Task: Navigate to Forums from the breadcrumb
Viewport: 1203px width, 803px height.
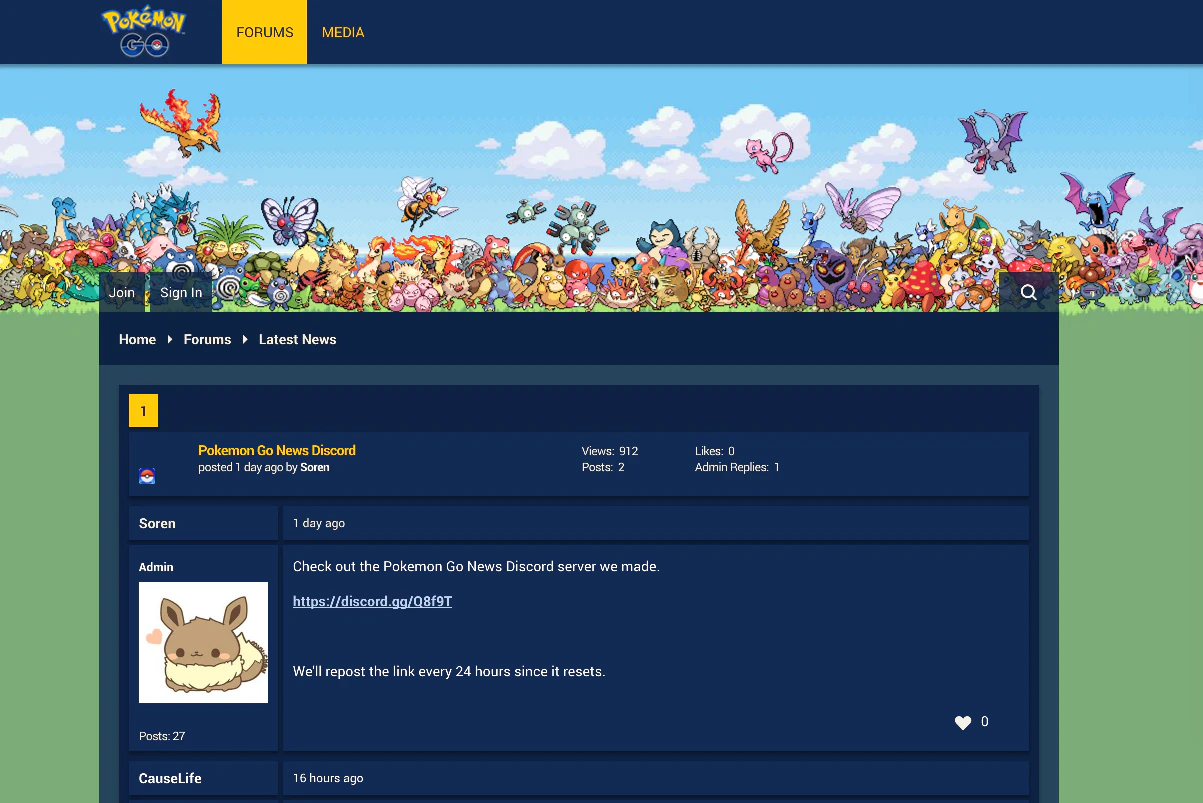Action: [207, 339]
